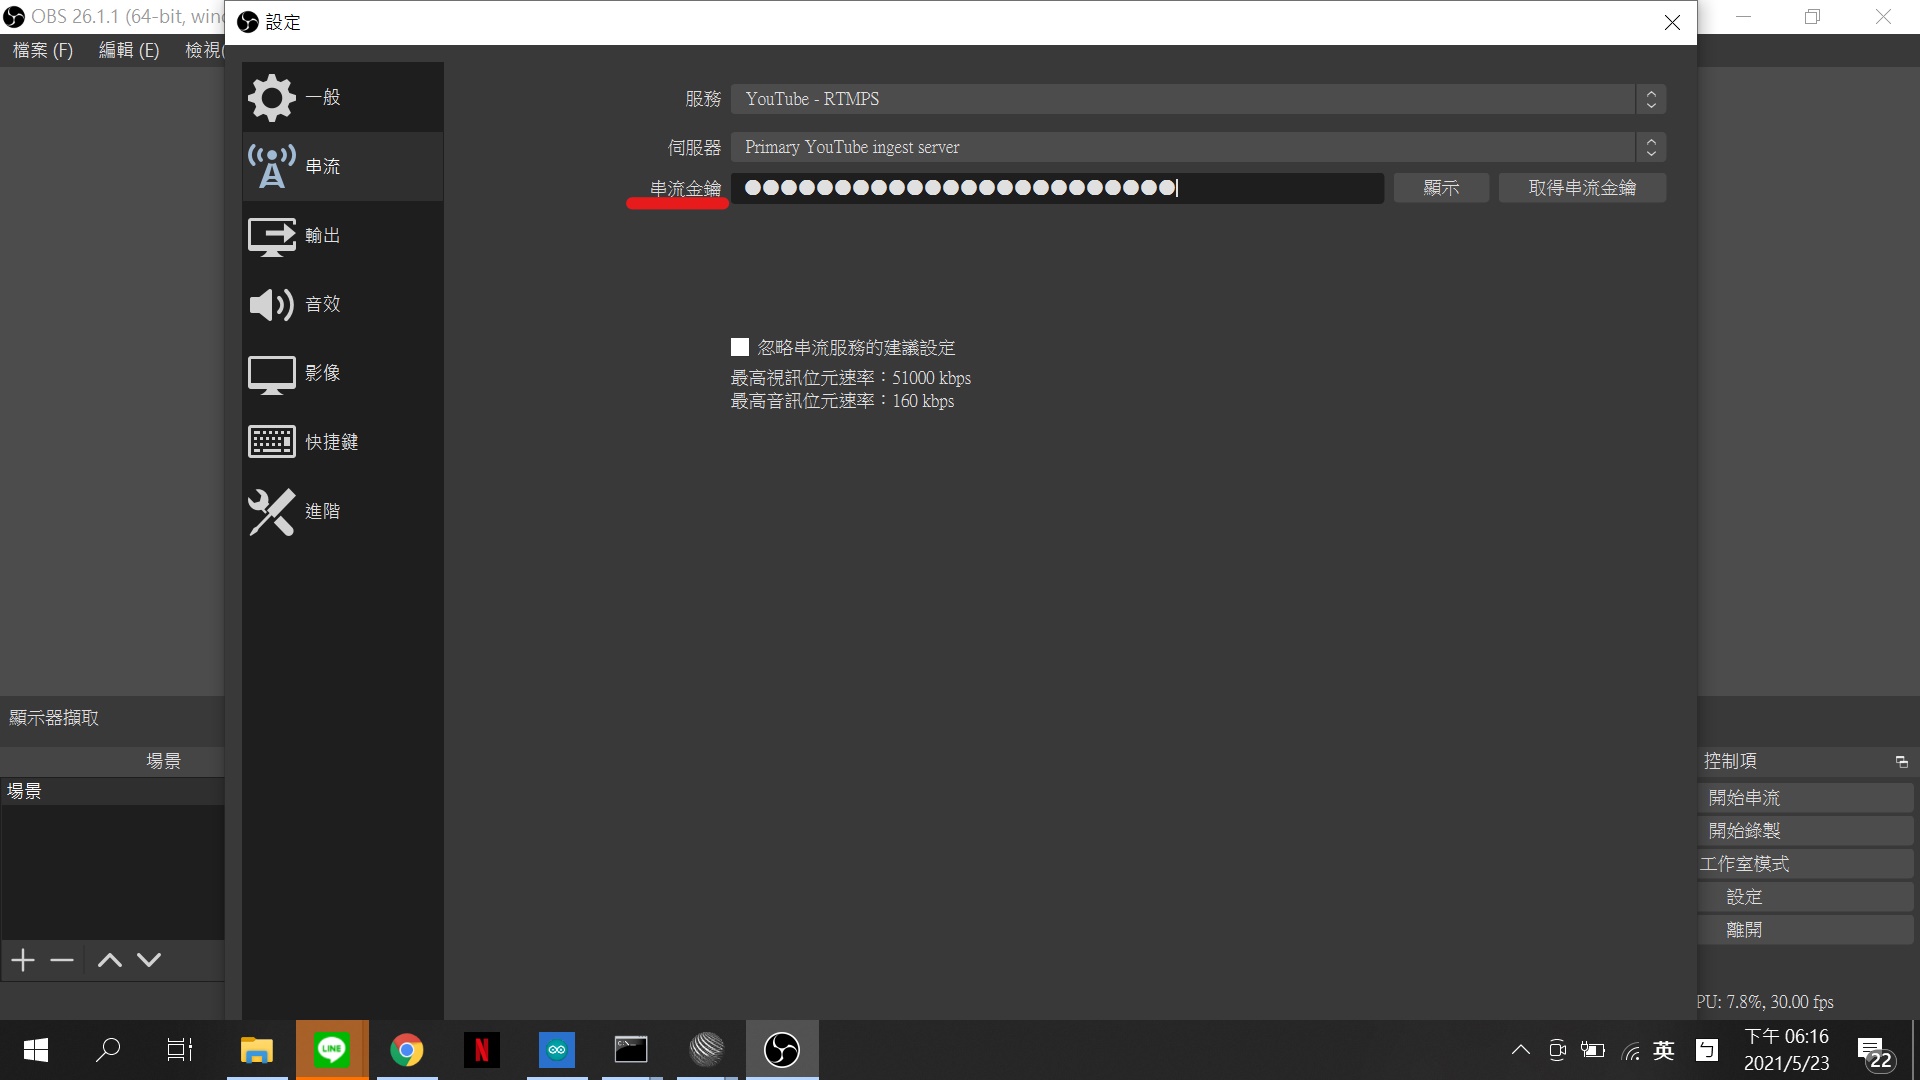Image resolution: width=1920 pixels, height=1080 pixels.
Task: Open the LINE app from the taskbar
Action: coord(332,1050)
